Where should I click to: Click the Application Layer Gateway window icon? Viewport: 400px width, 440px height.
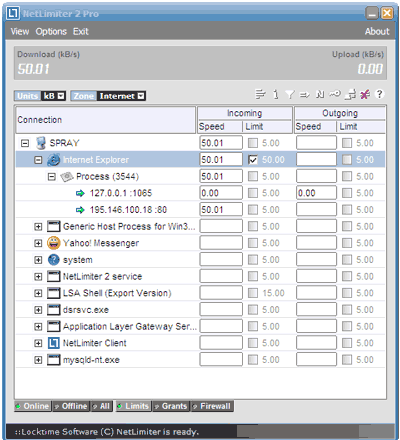pos(53,326)
